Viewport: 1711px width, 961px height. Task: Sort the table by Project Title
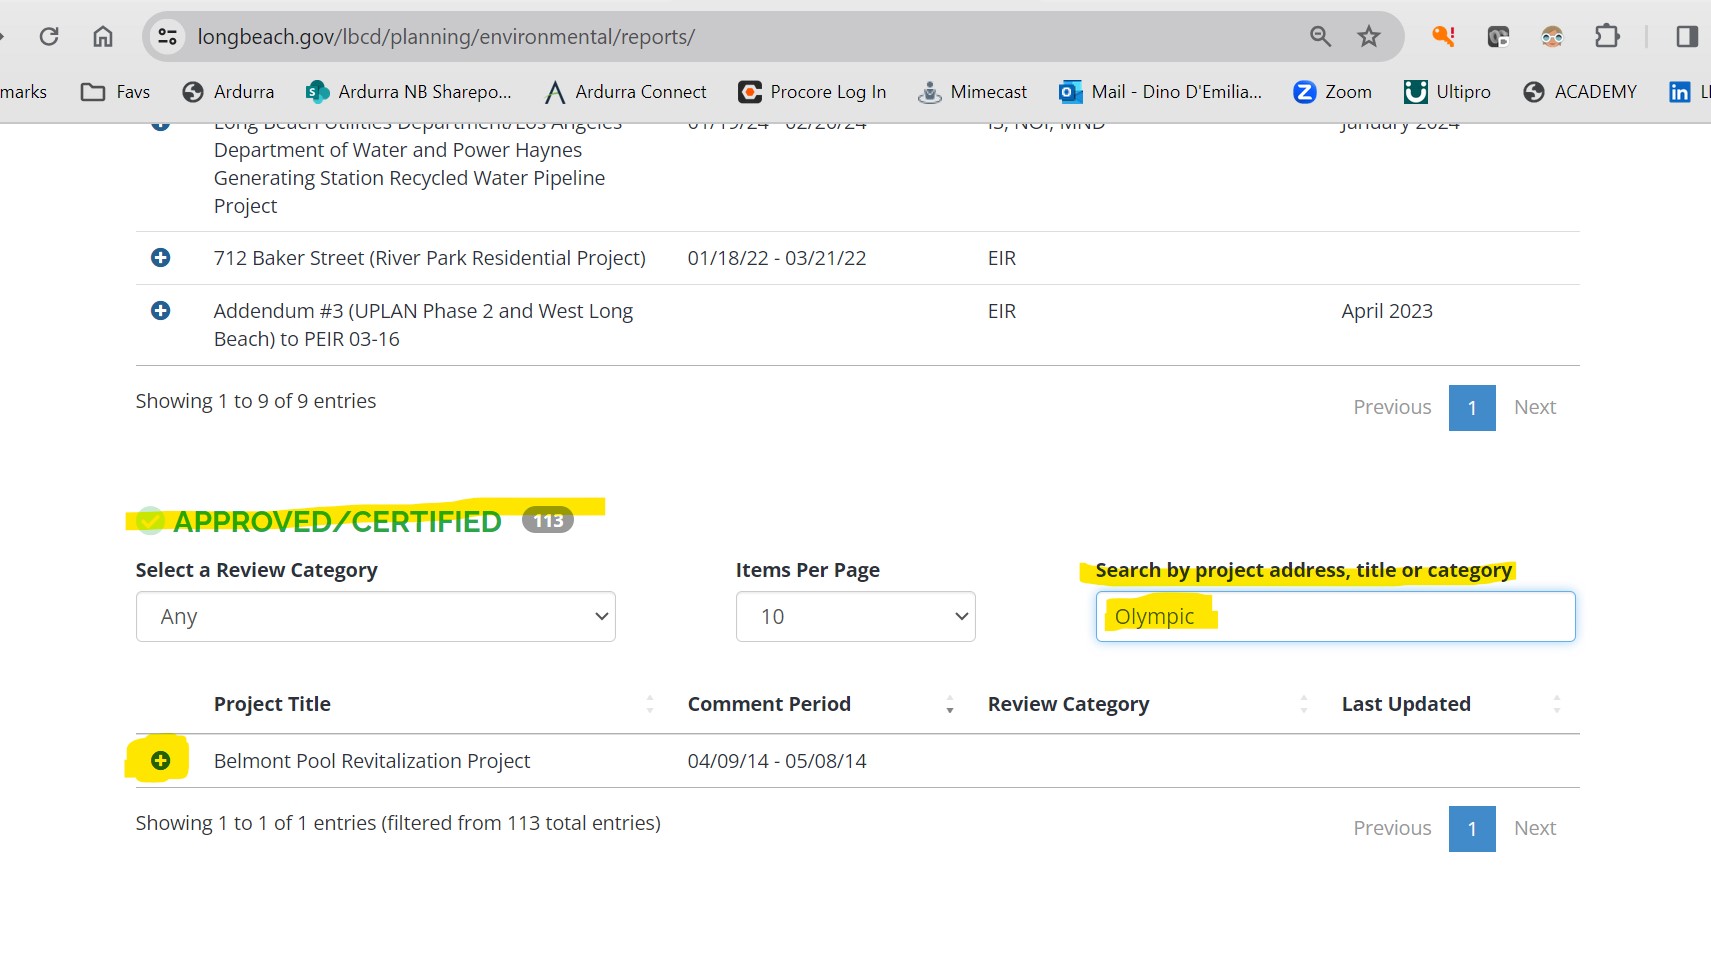(x=272, y=704)
